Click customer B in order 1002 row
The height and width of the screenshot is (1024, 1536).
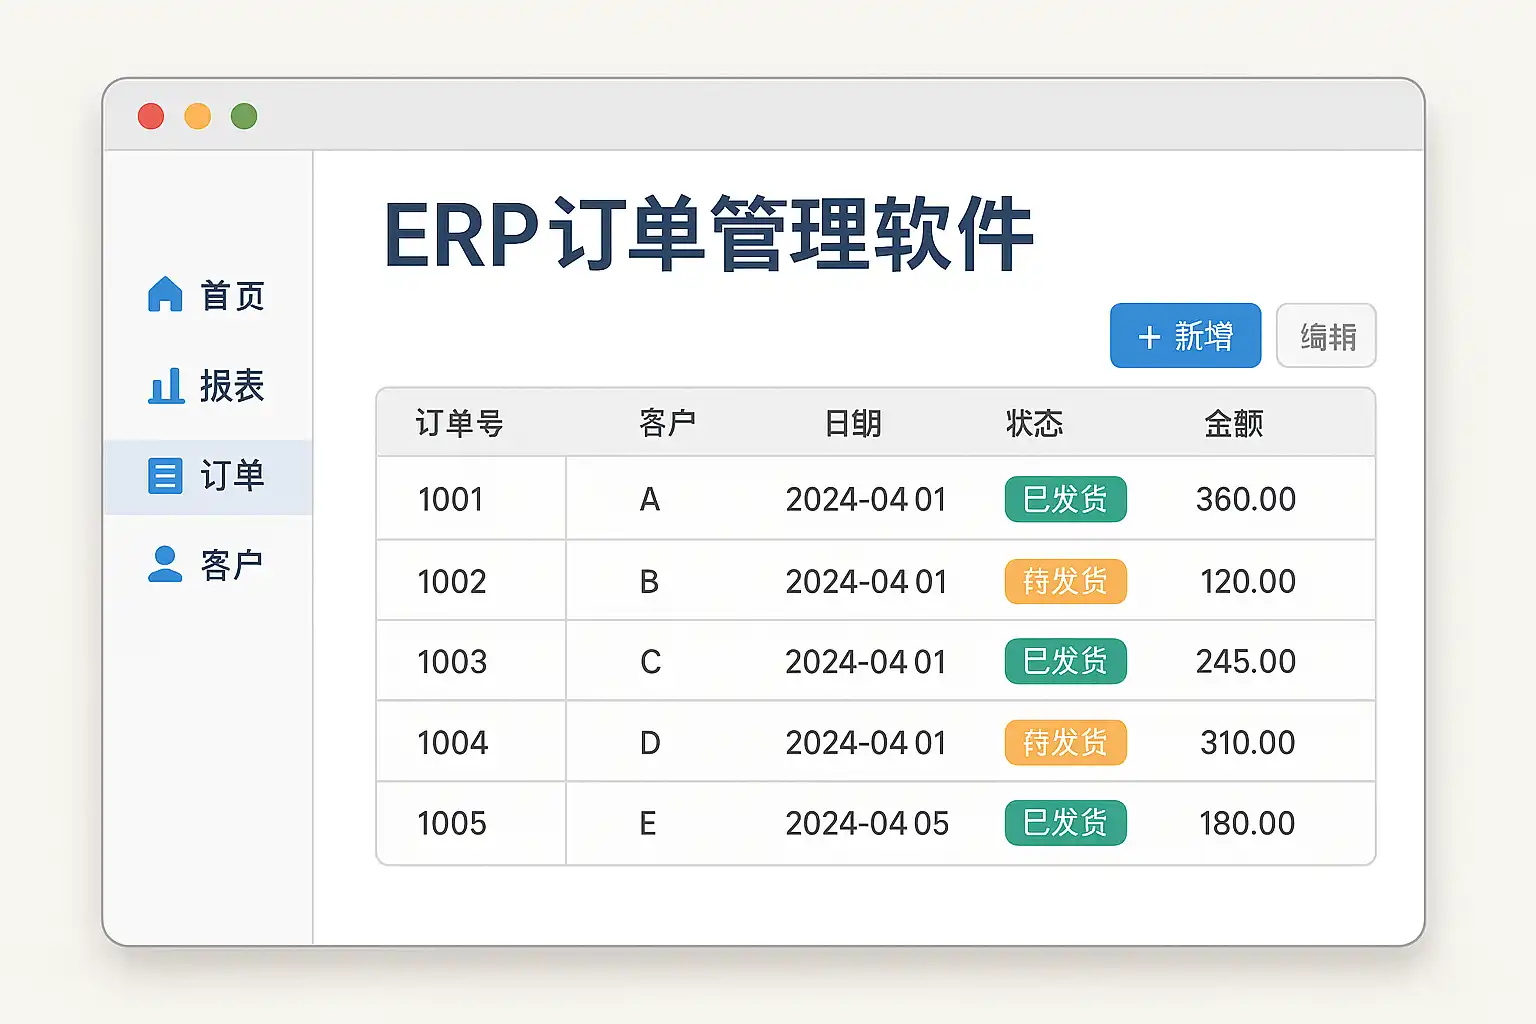pyautogui.click(x=649, y=581)
